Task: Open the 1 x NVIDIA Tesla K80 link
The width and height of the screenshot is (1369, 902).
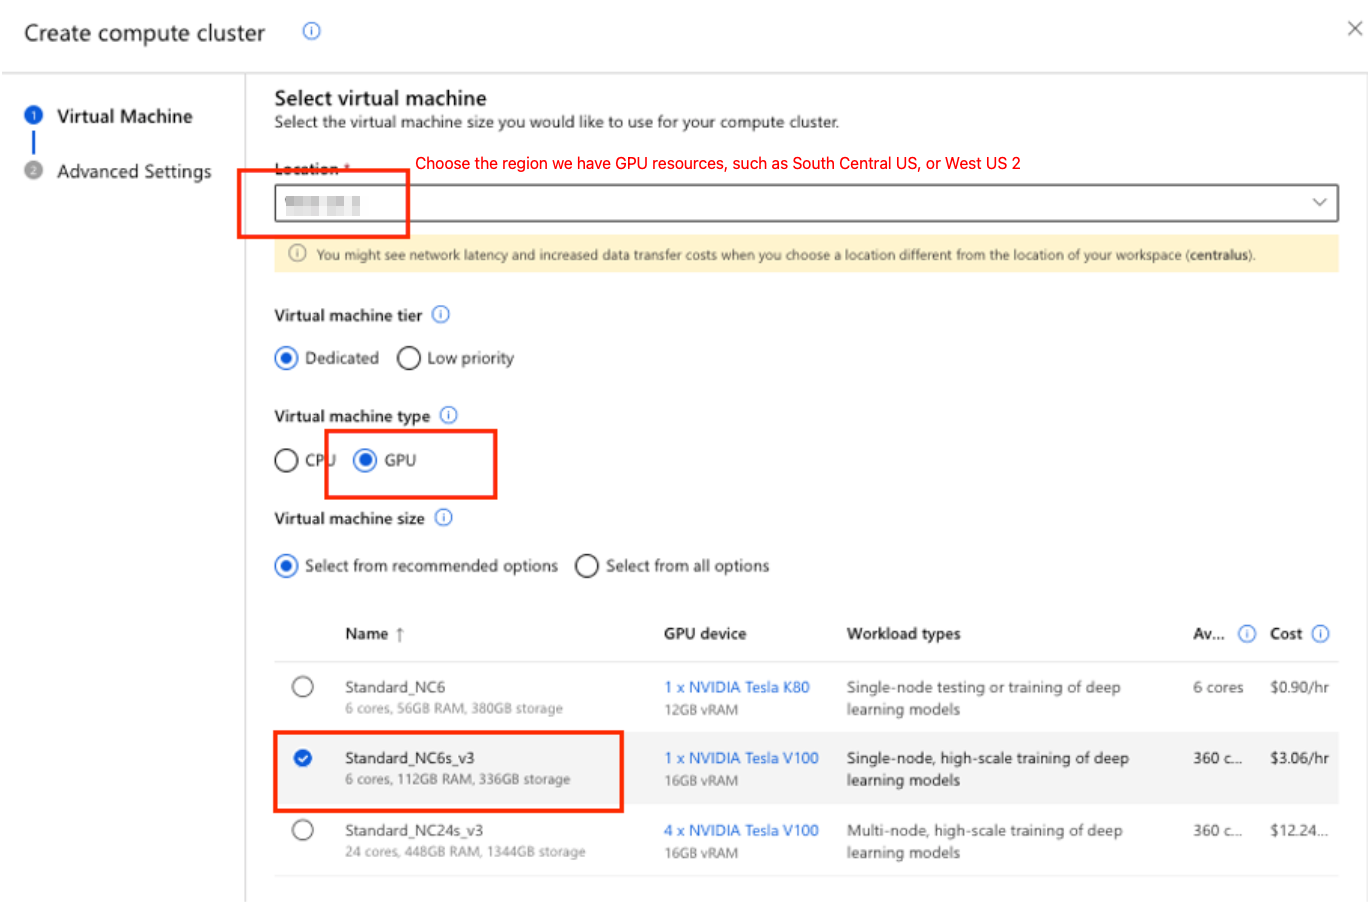Action: [737, 687]
